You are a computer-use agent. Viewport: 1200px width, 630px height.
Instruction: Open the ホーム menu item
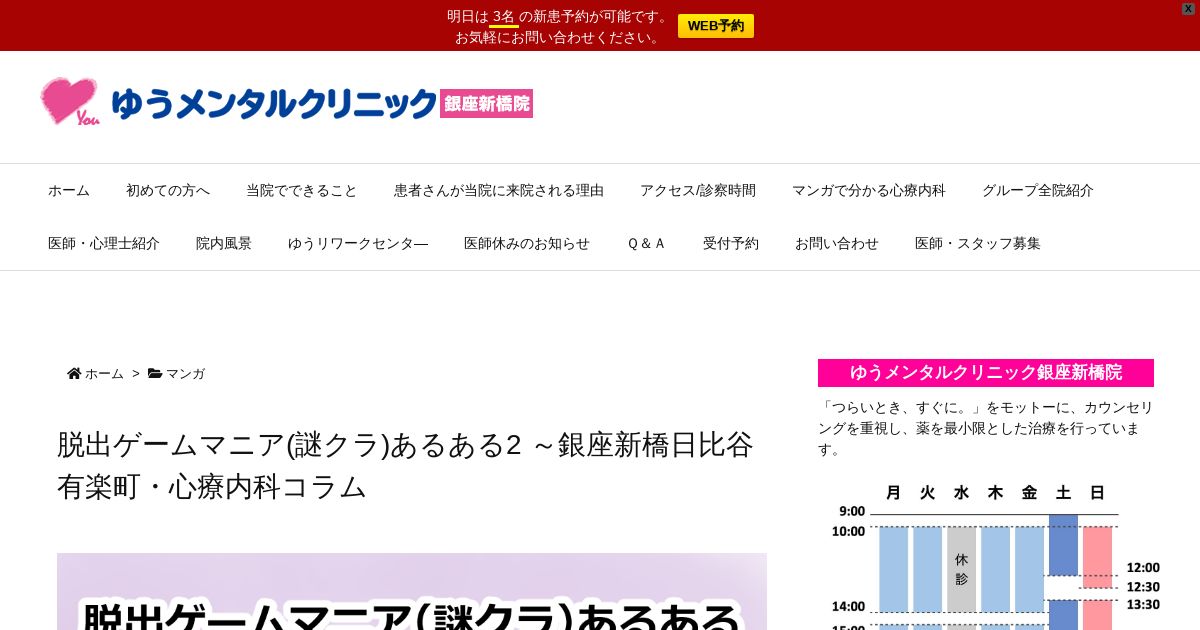(69, 190)
